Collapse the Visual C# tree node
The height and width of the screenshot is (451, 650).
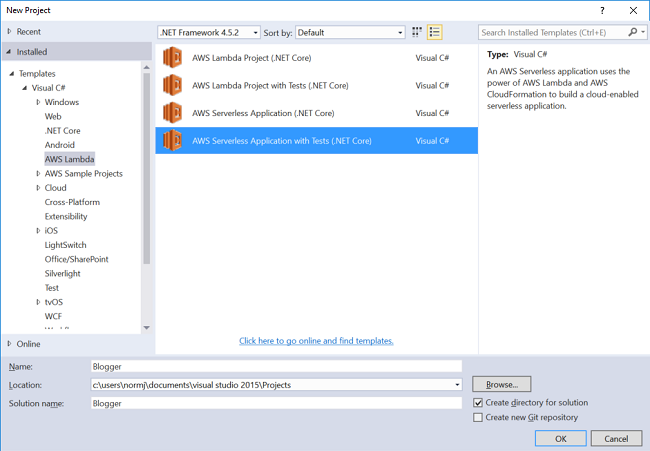24,88
